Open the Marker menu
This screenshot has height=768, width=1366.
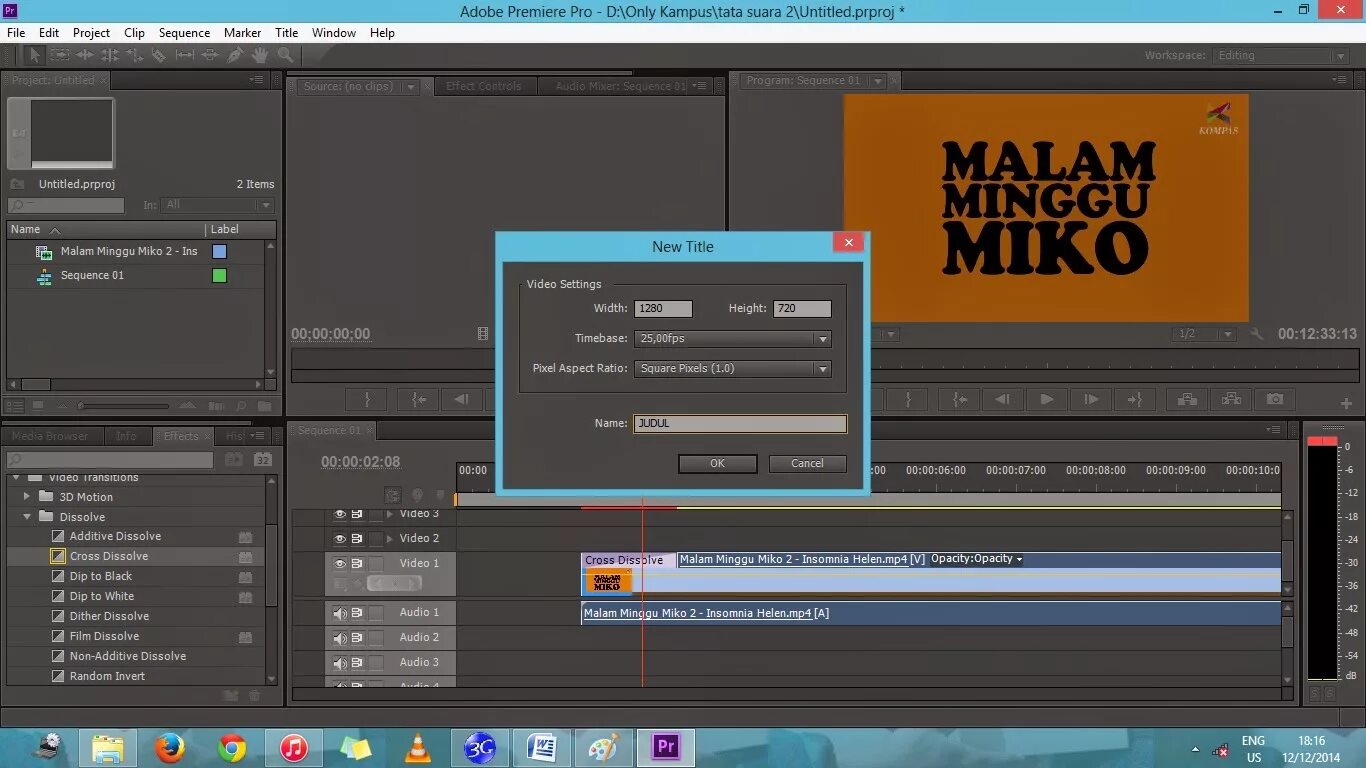242,33
